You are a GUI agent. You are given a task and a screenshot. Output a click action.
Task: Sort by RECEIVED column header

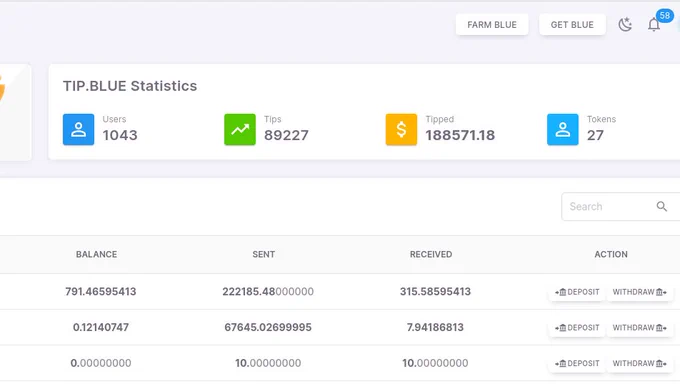tap(431, 254)
